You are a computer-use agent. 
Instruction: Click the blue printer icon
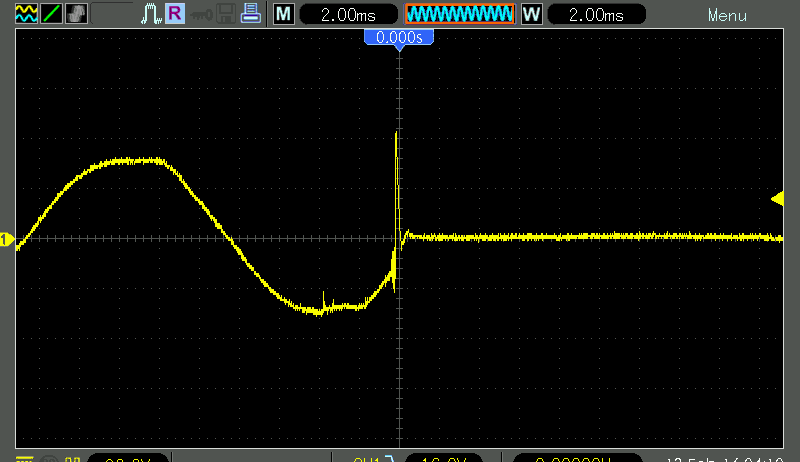click(x=251, y=14)
